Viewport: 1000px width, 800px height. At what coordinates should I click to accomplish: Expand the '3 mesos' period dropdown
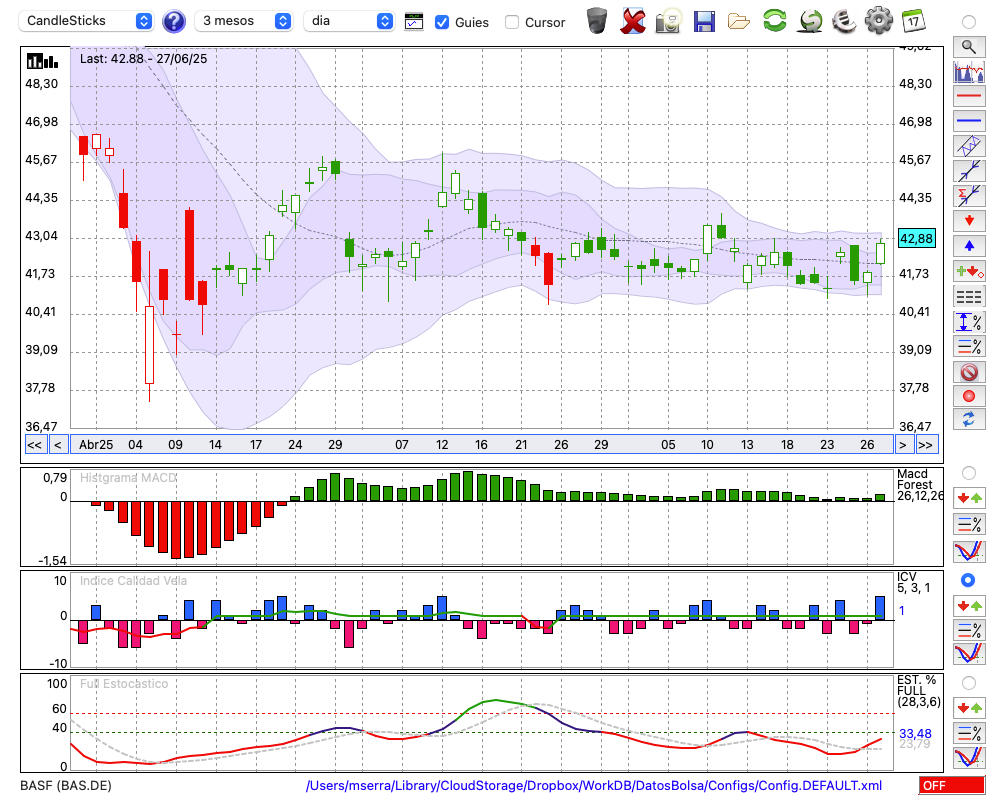243,21
